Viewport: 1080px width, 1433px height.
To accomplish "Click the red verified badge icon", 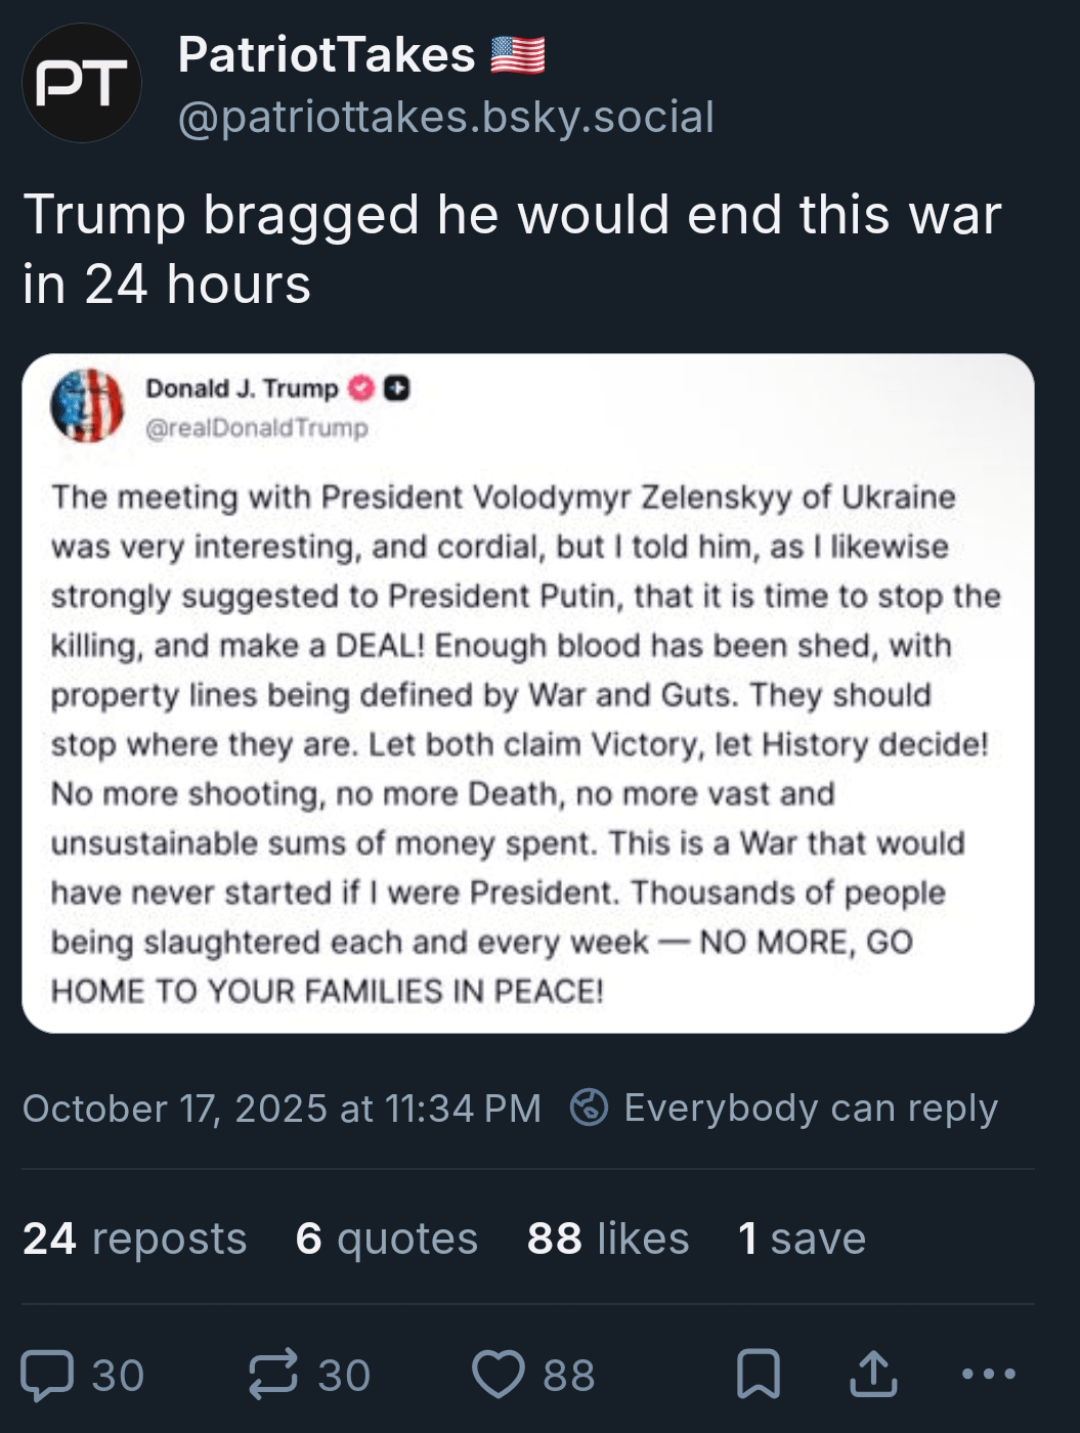I will (x=361, y=388).
